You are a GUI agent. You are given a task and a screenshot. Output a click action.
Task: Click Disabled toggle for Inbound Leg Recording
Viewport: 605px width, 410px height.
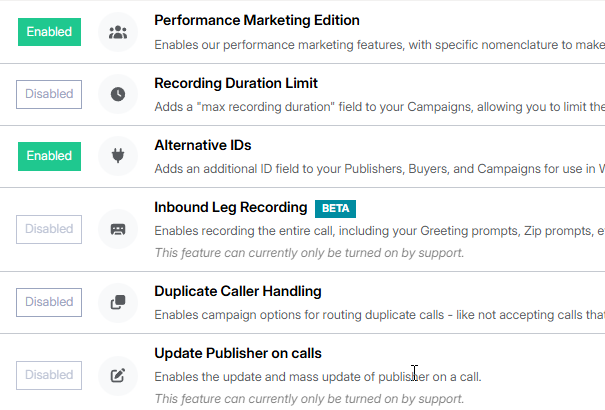(49, 229)
